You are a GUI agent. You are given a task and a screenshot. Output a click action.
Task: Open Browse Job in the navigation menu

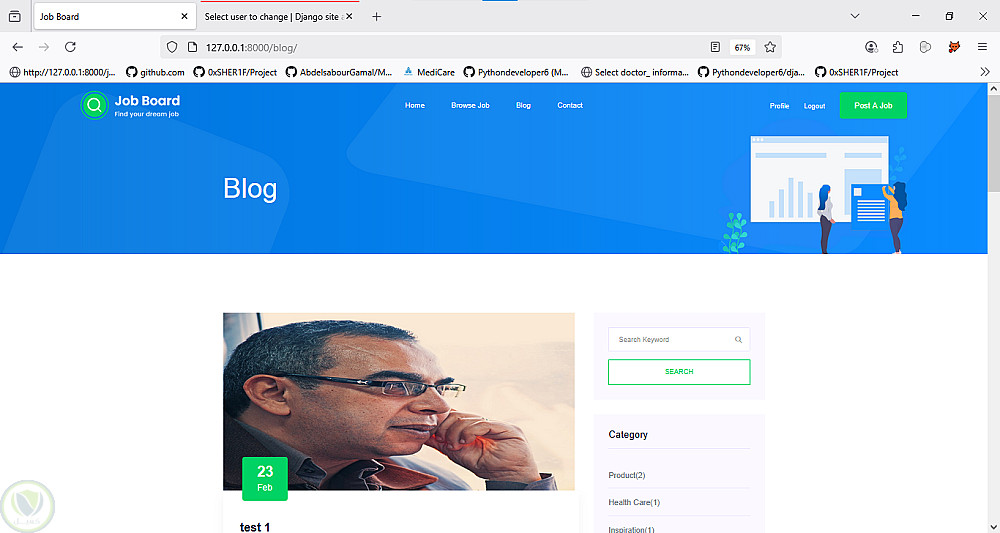pos(470,106)
